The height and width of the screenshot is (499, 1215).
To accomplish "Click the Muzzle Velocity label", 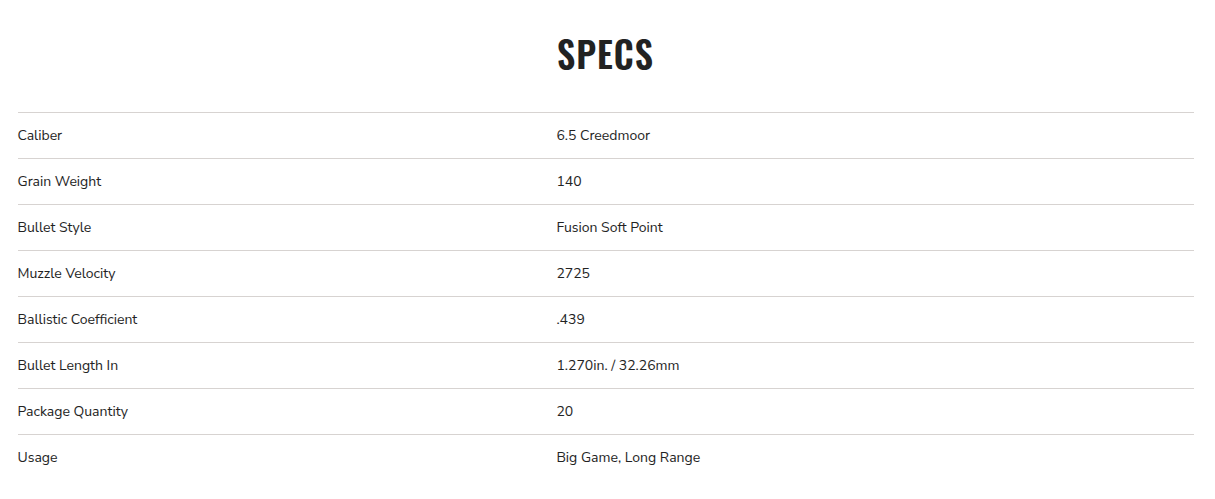I will coord(66,274).
